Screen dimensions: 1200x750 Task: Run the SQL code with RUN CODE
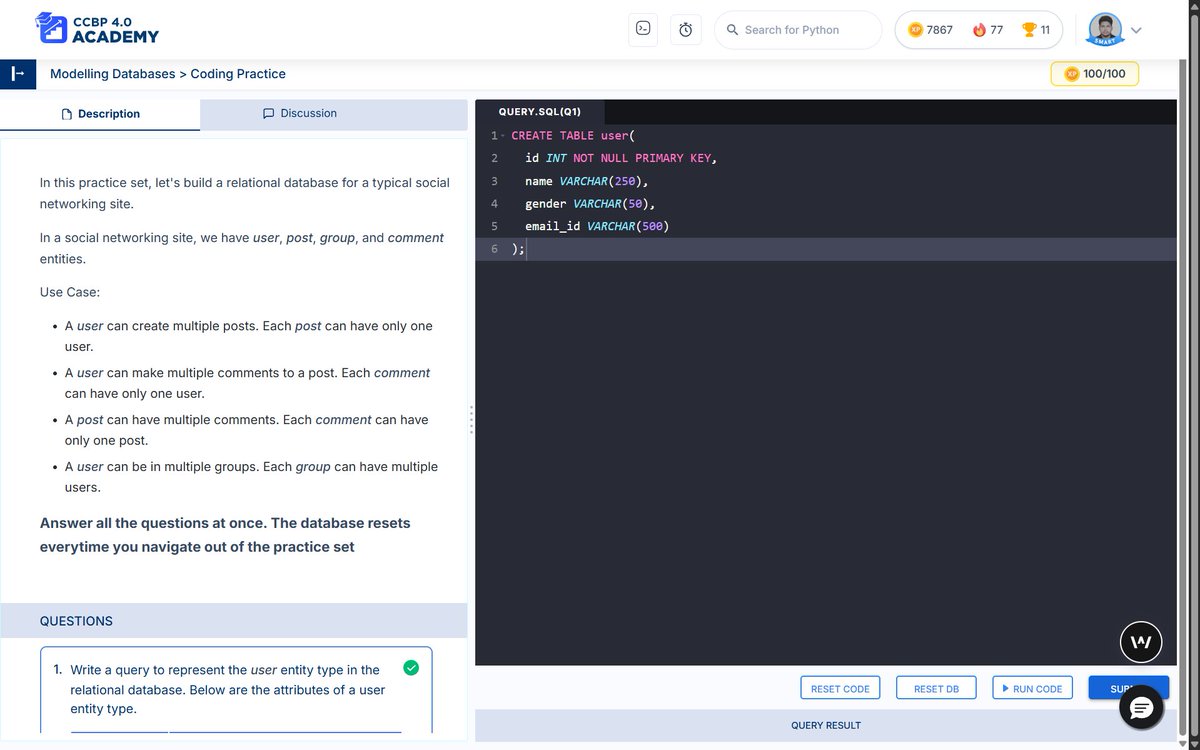pos(1032,687)
